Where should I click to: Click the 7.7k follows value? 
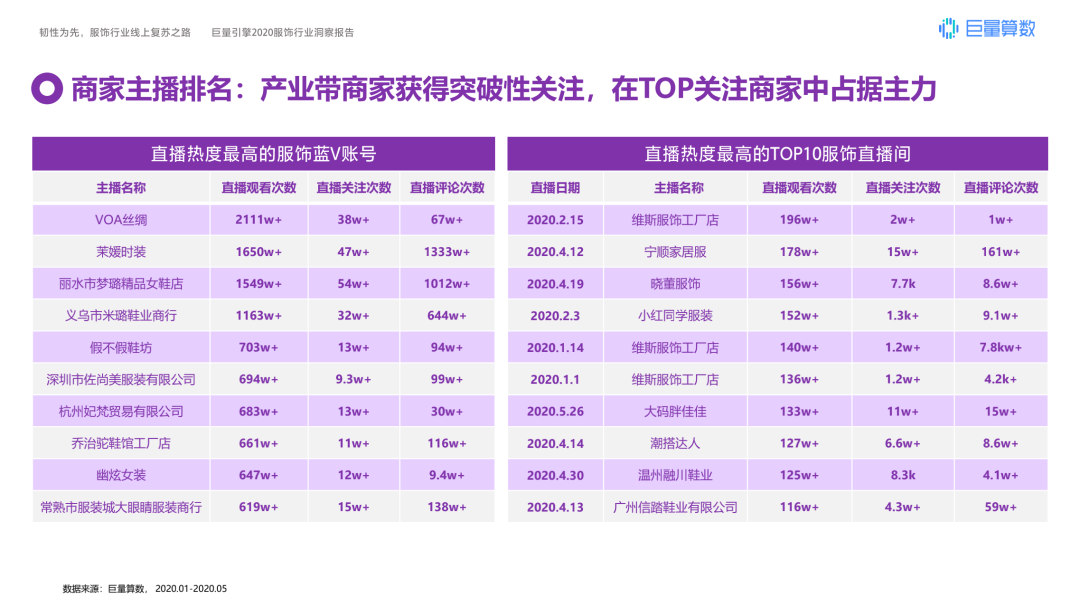point(903,284)
